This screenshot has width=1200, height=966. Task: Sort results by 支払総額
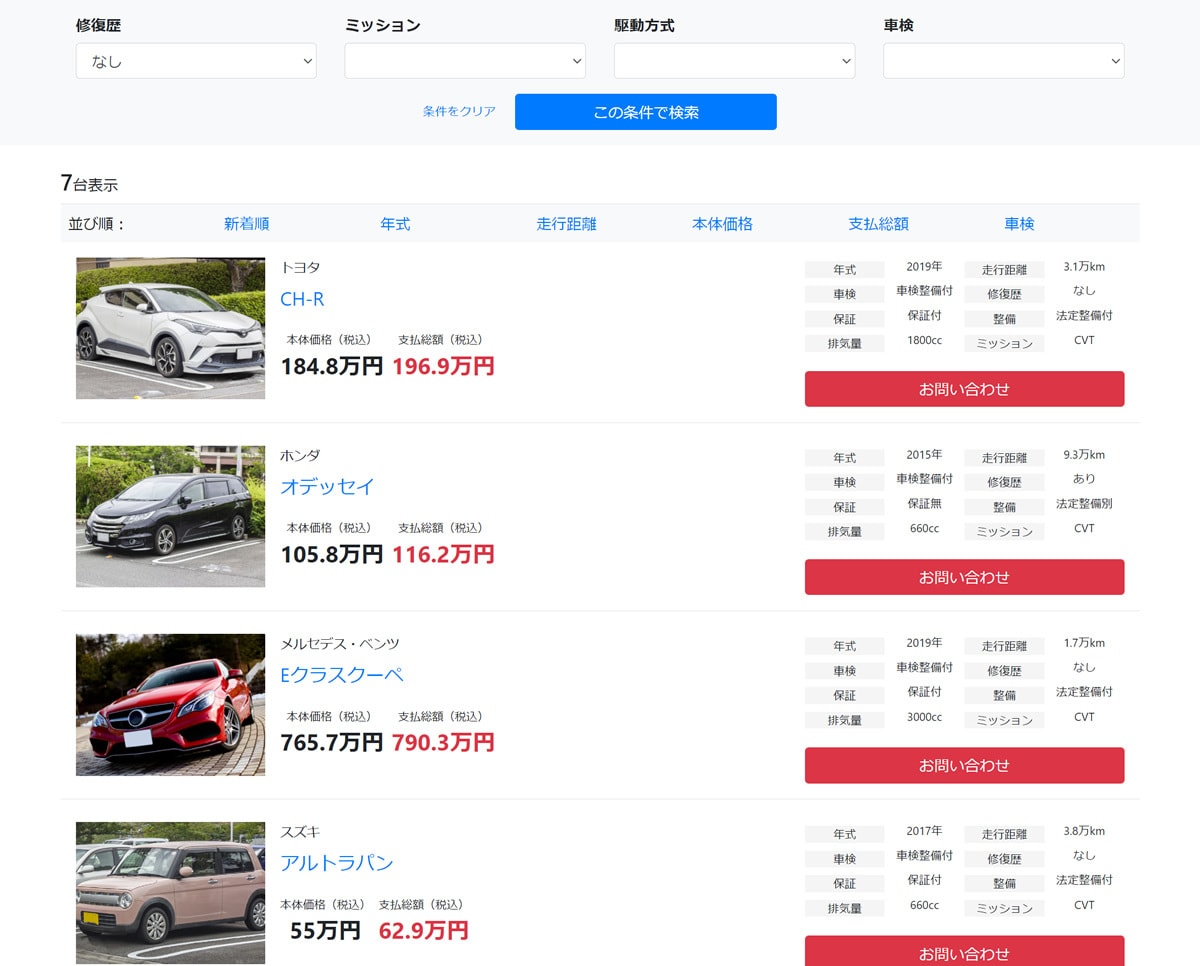(878, 224)
